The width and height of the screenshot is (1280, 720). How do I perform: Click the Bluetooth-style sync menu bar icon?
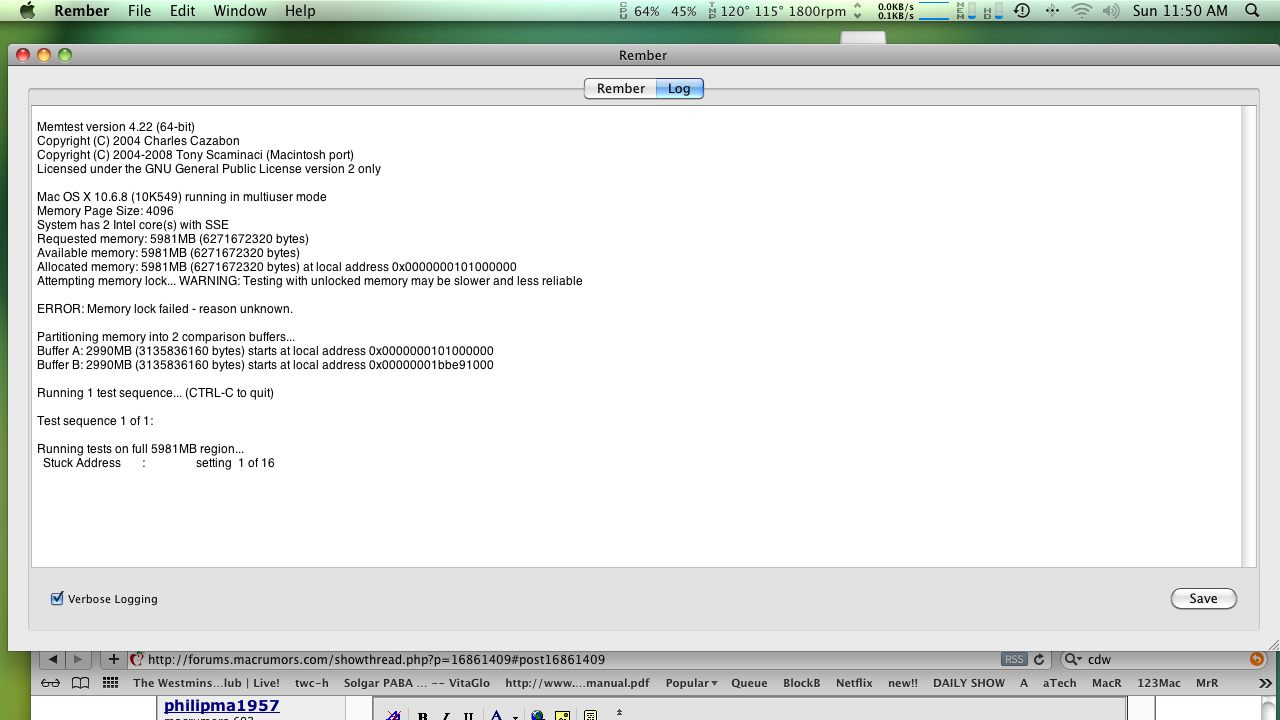tap(1052, 11)
